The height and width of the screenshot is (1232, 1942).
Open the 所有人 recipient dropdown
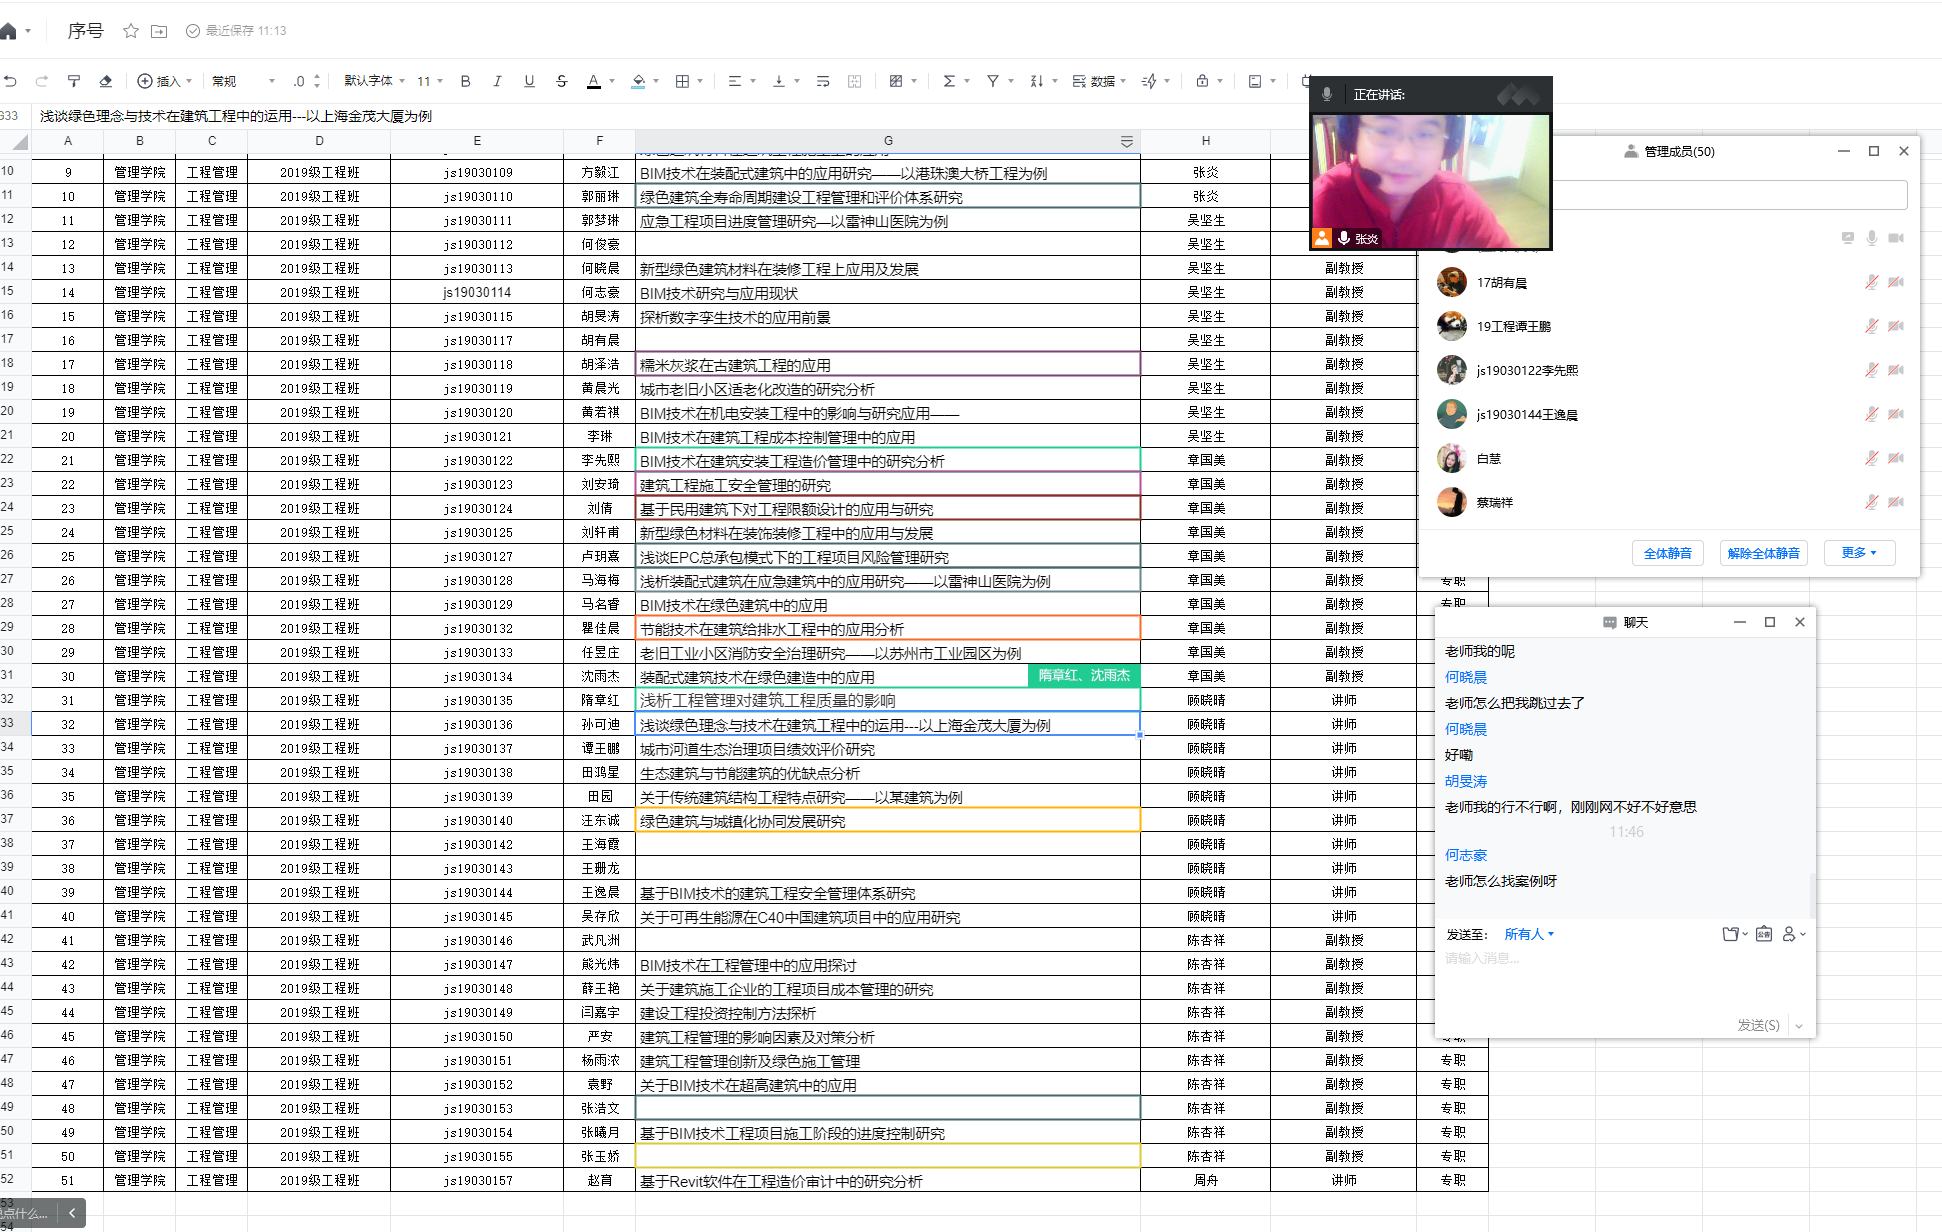(x=1529, y=934)
